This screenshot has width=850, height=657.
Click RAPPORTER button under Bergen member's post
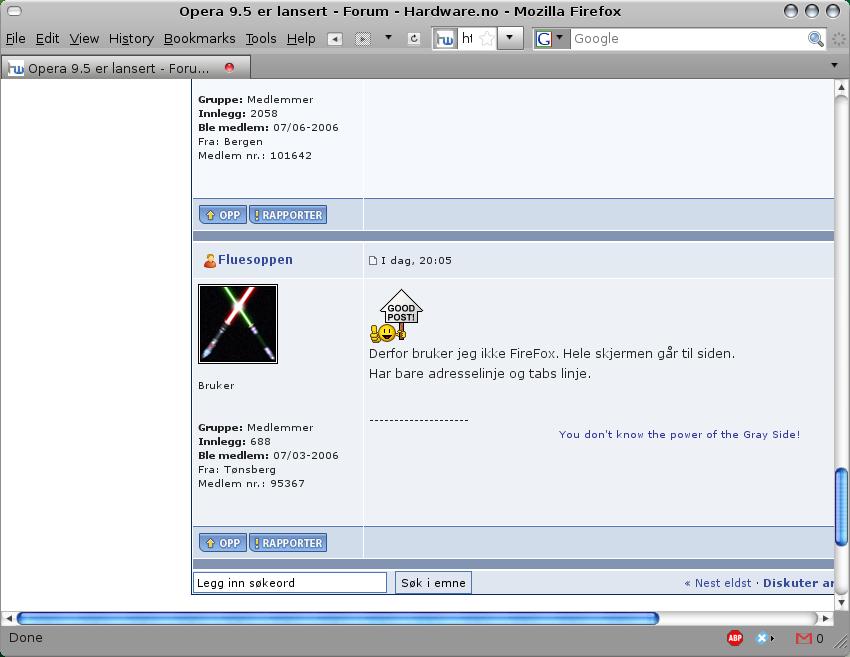(x=288, y=215)
